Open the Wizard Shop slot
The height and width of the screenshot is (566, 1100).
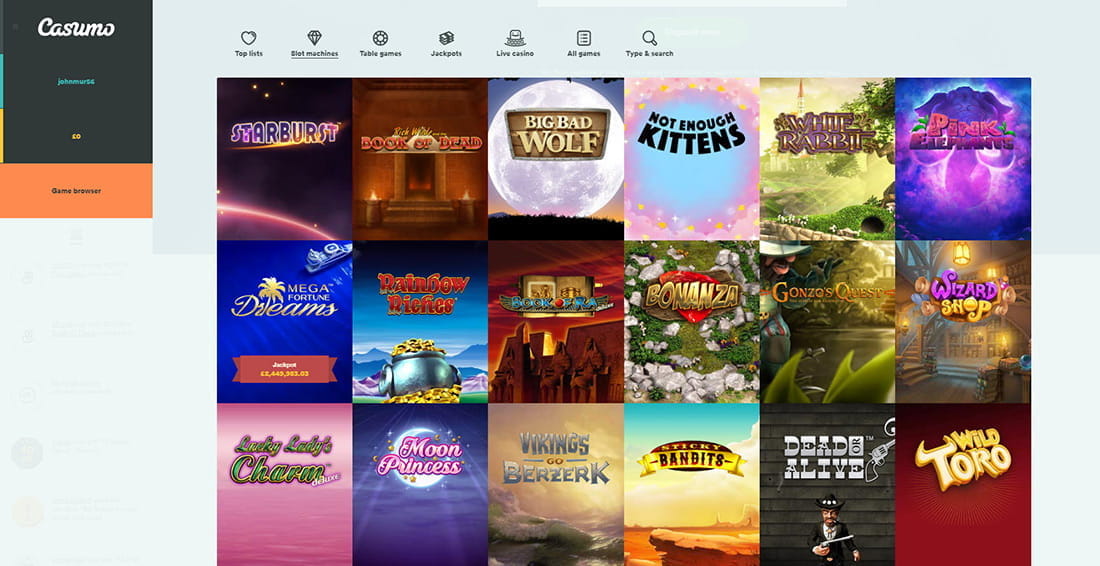963,322
